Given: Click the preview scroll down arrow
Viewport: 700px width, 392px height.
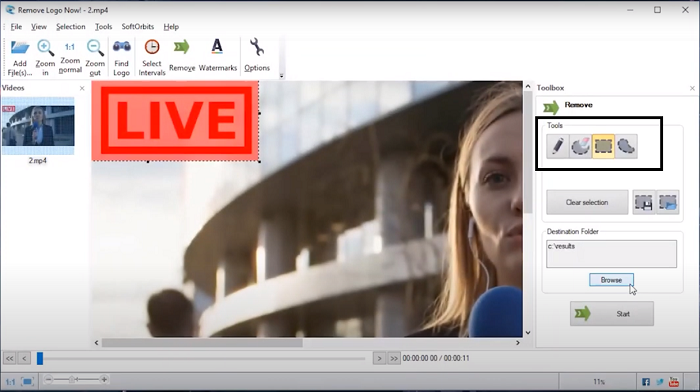Looking at the screenshot, I should pyautogui.click(x=528, y=333).
